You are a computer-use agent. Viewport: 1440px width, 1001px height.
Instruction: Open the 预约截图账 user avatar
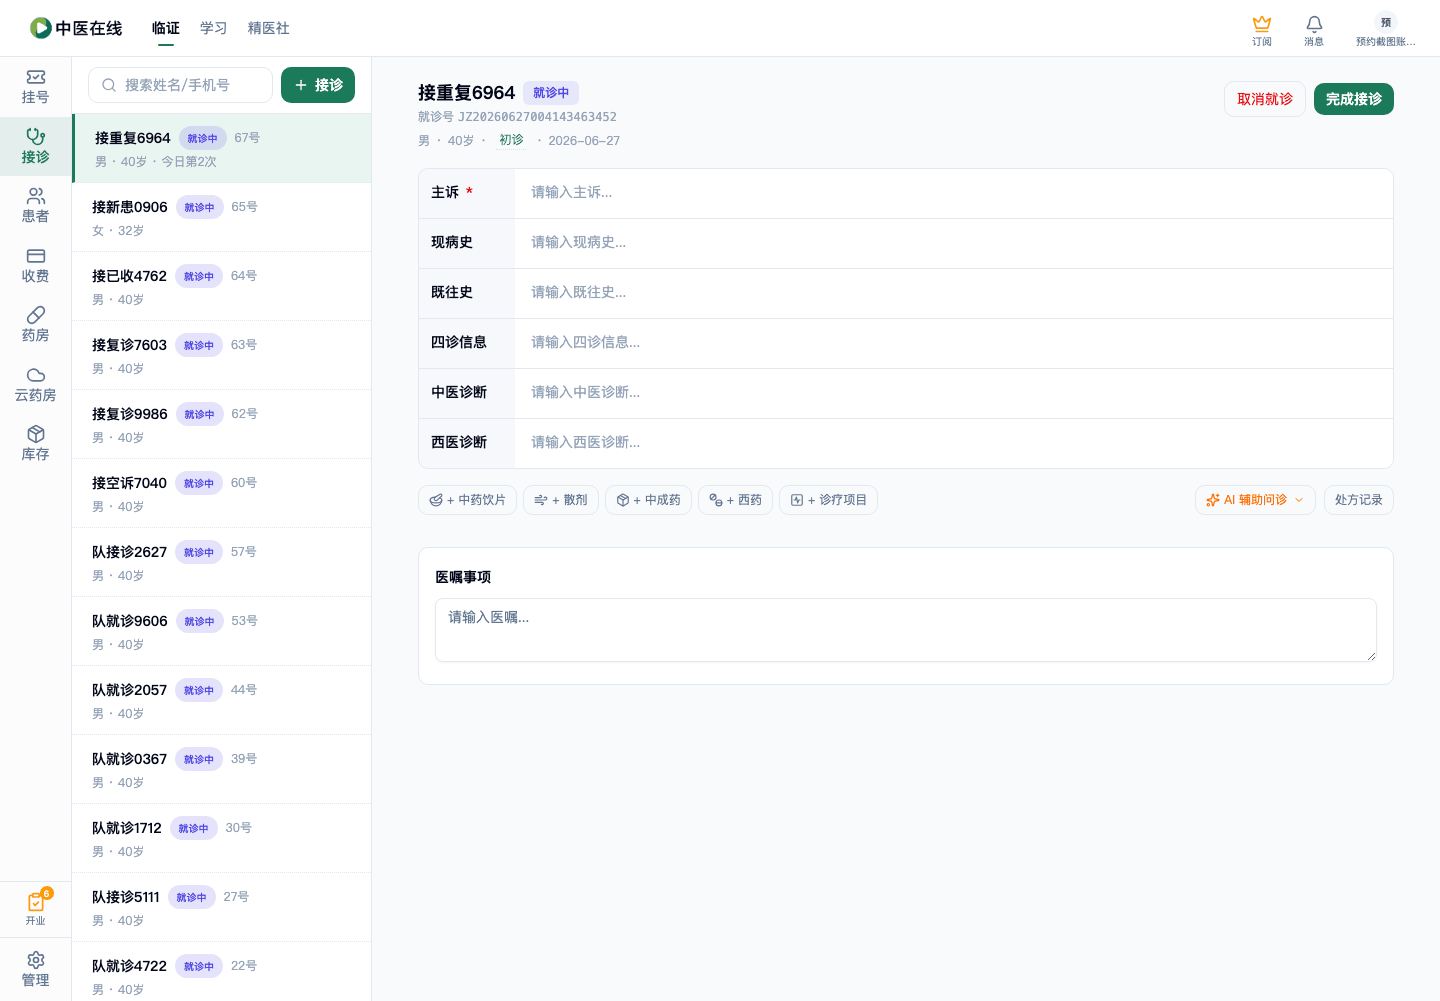pyautogui.click(x=1386, y=31)
